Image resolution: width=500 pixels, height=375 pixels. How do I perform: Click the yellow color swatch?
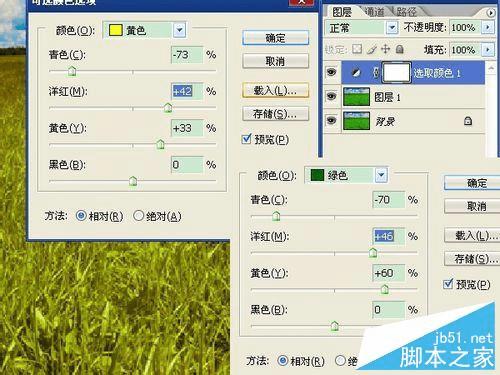(x=116, y=30)
